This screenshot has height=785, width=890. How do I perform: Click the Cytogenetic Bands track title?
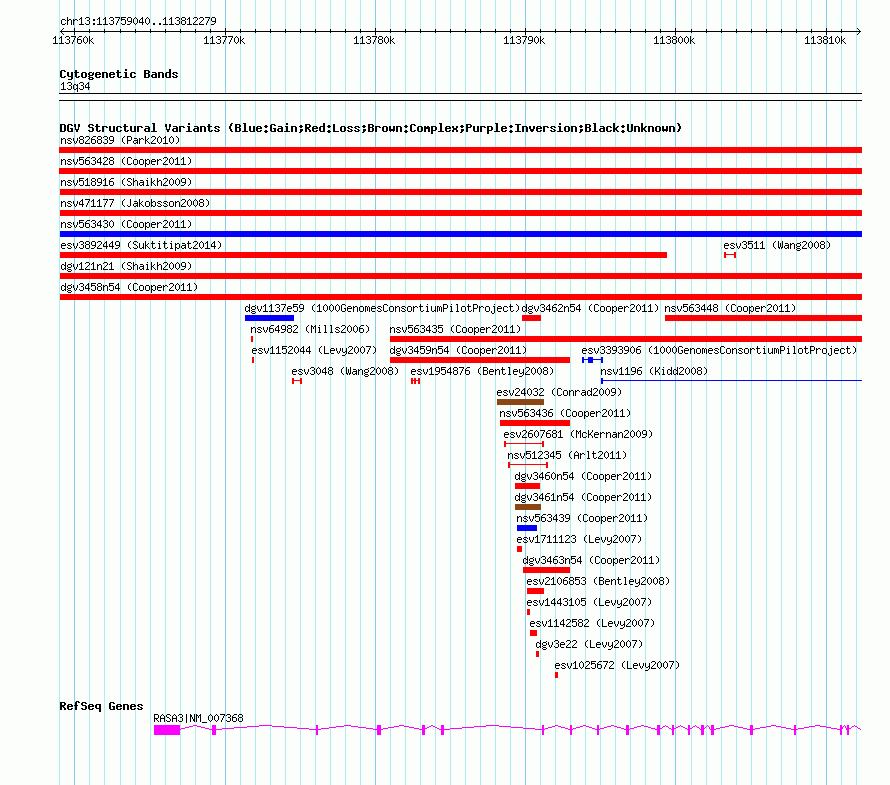coord(119,74)
